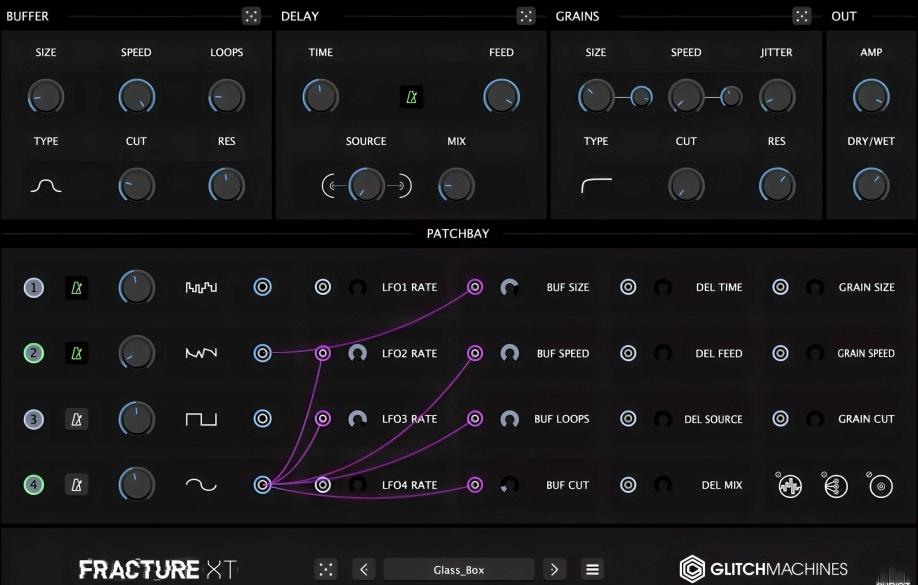Click the Glitchmachines logo
Viewport: 918px width, 585px height.
763,569
